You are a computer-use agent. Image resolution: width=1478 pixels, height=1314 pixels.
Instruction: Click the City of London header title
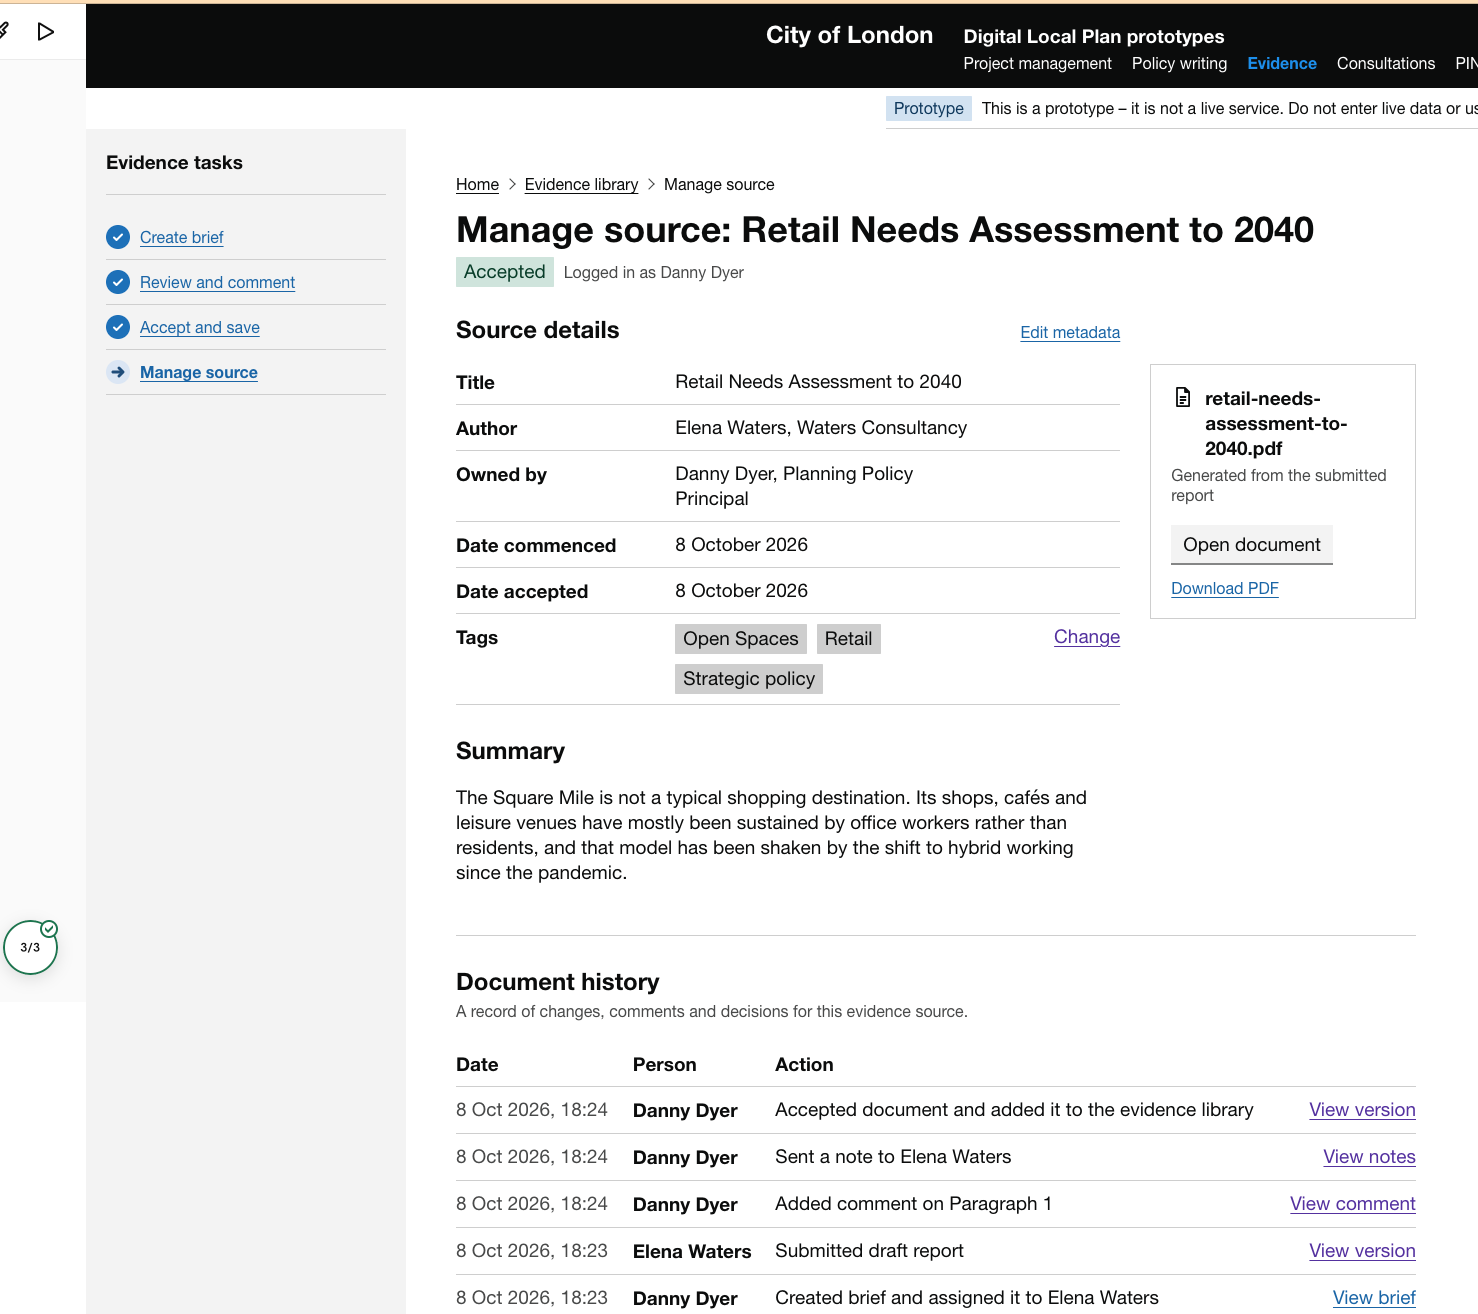(849, 35)
